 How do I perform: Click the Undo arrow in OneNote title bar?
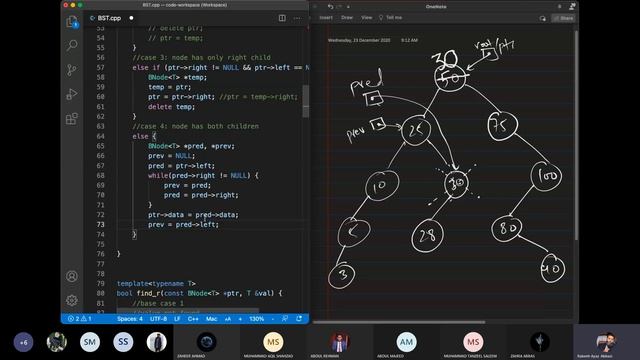click(x=330, y=7)
